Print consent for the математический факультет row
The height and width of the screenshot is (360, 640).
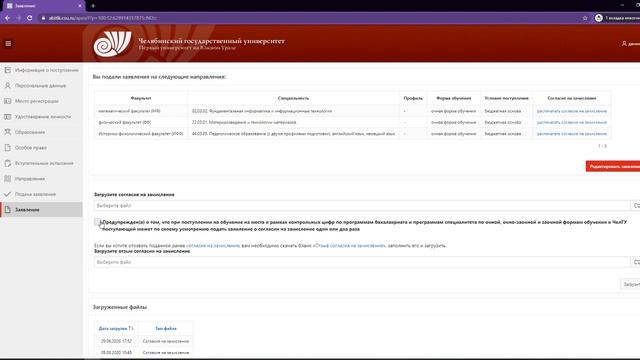[x=571, y=111]
